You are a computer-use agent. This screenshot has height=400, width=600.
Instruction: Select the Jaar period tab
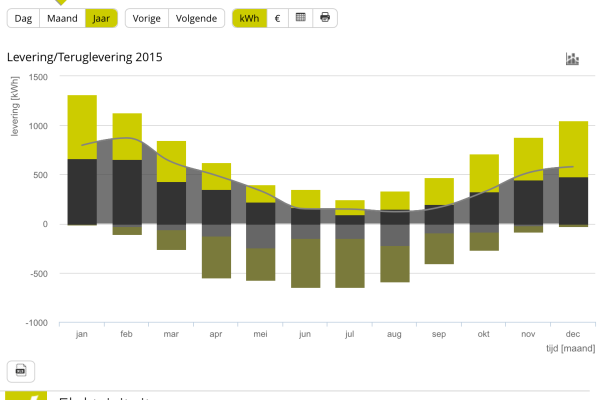101,18
